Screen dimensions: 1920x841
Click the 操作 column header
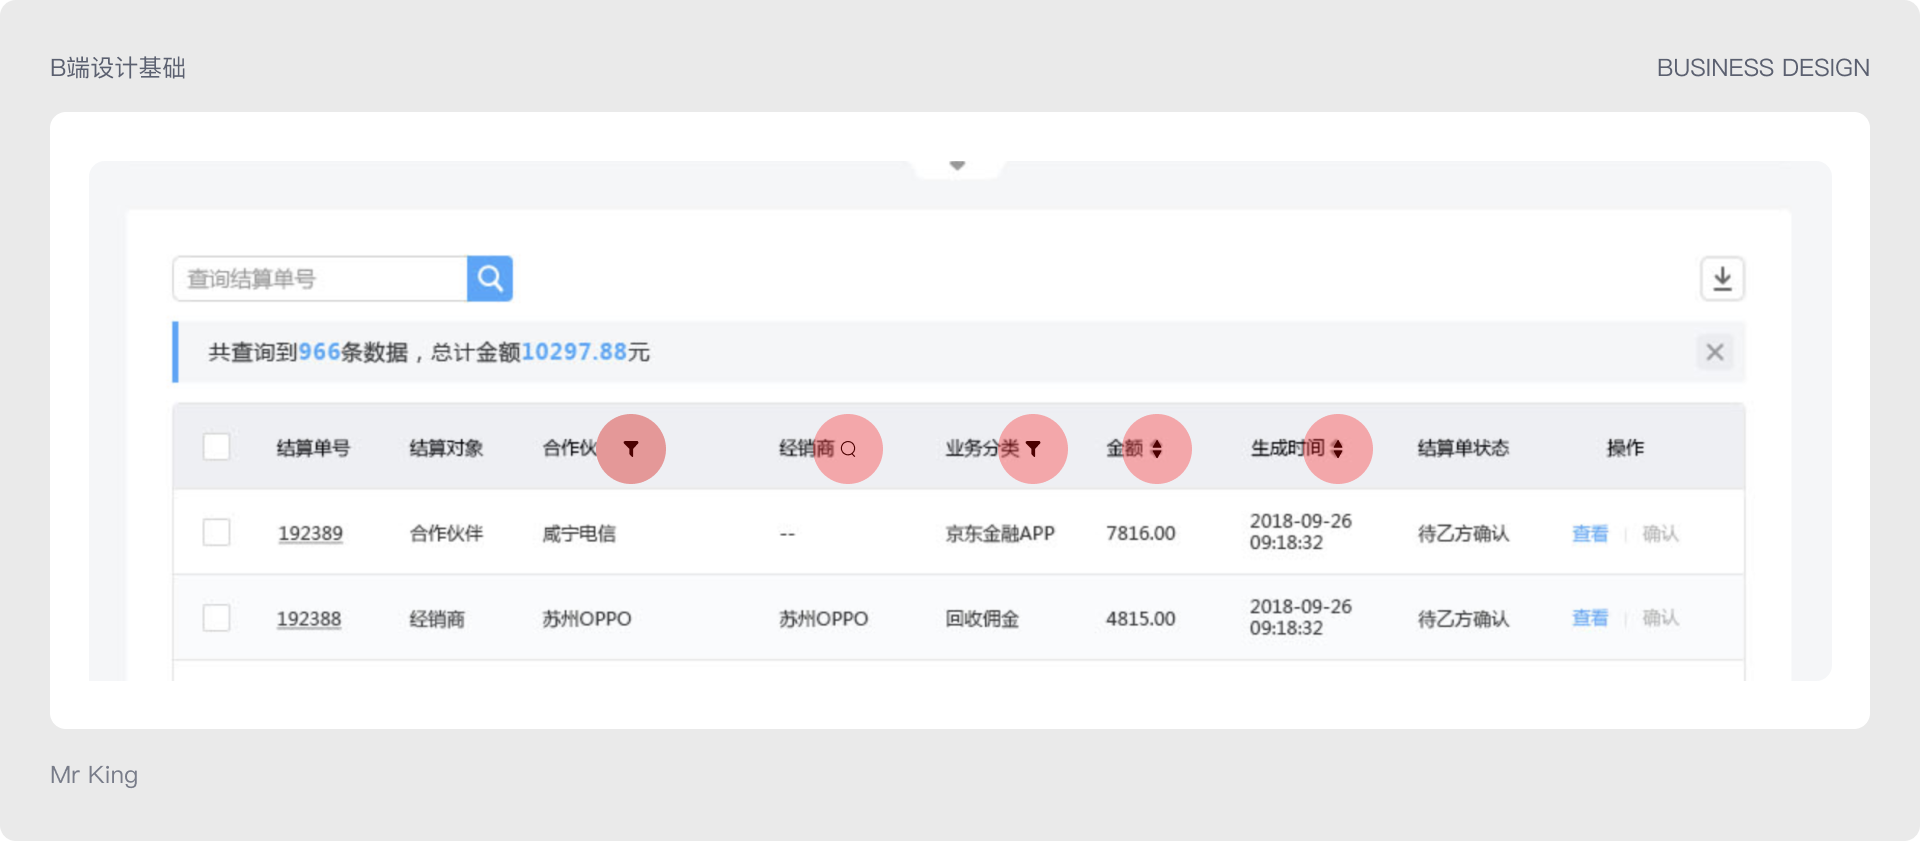click(x=1625, y=448)
